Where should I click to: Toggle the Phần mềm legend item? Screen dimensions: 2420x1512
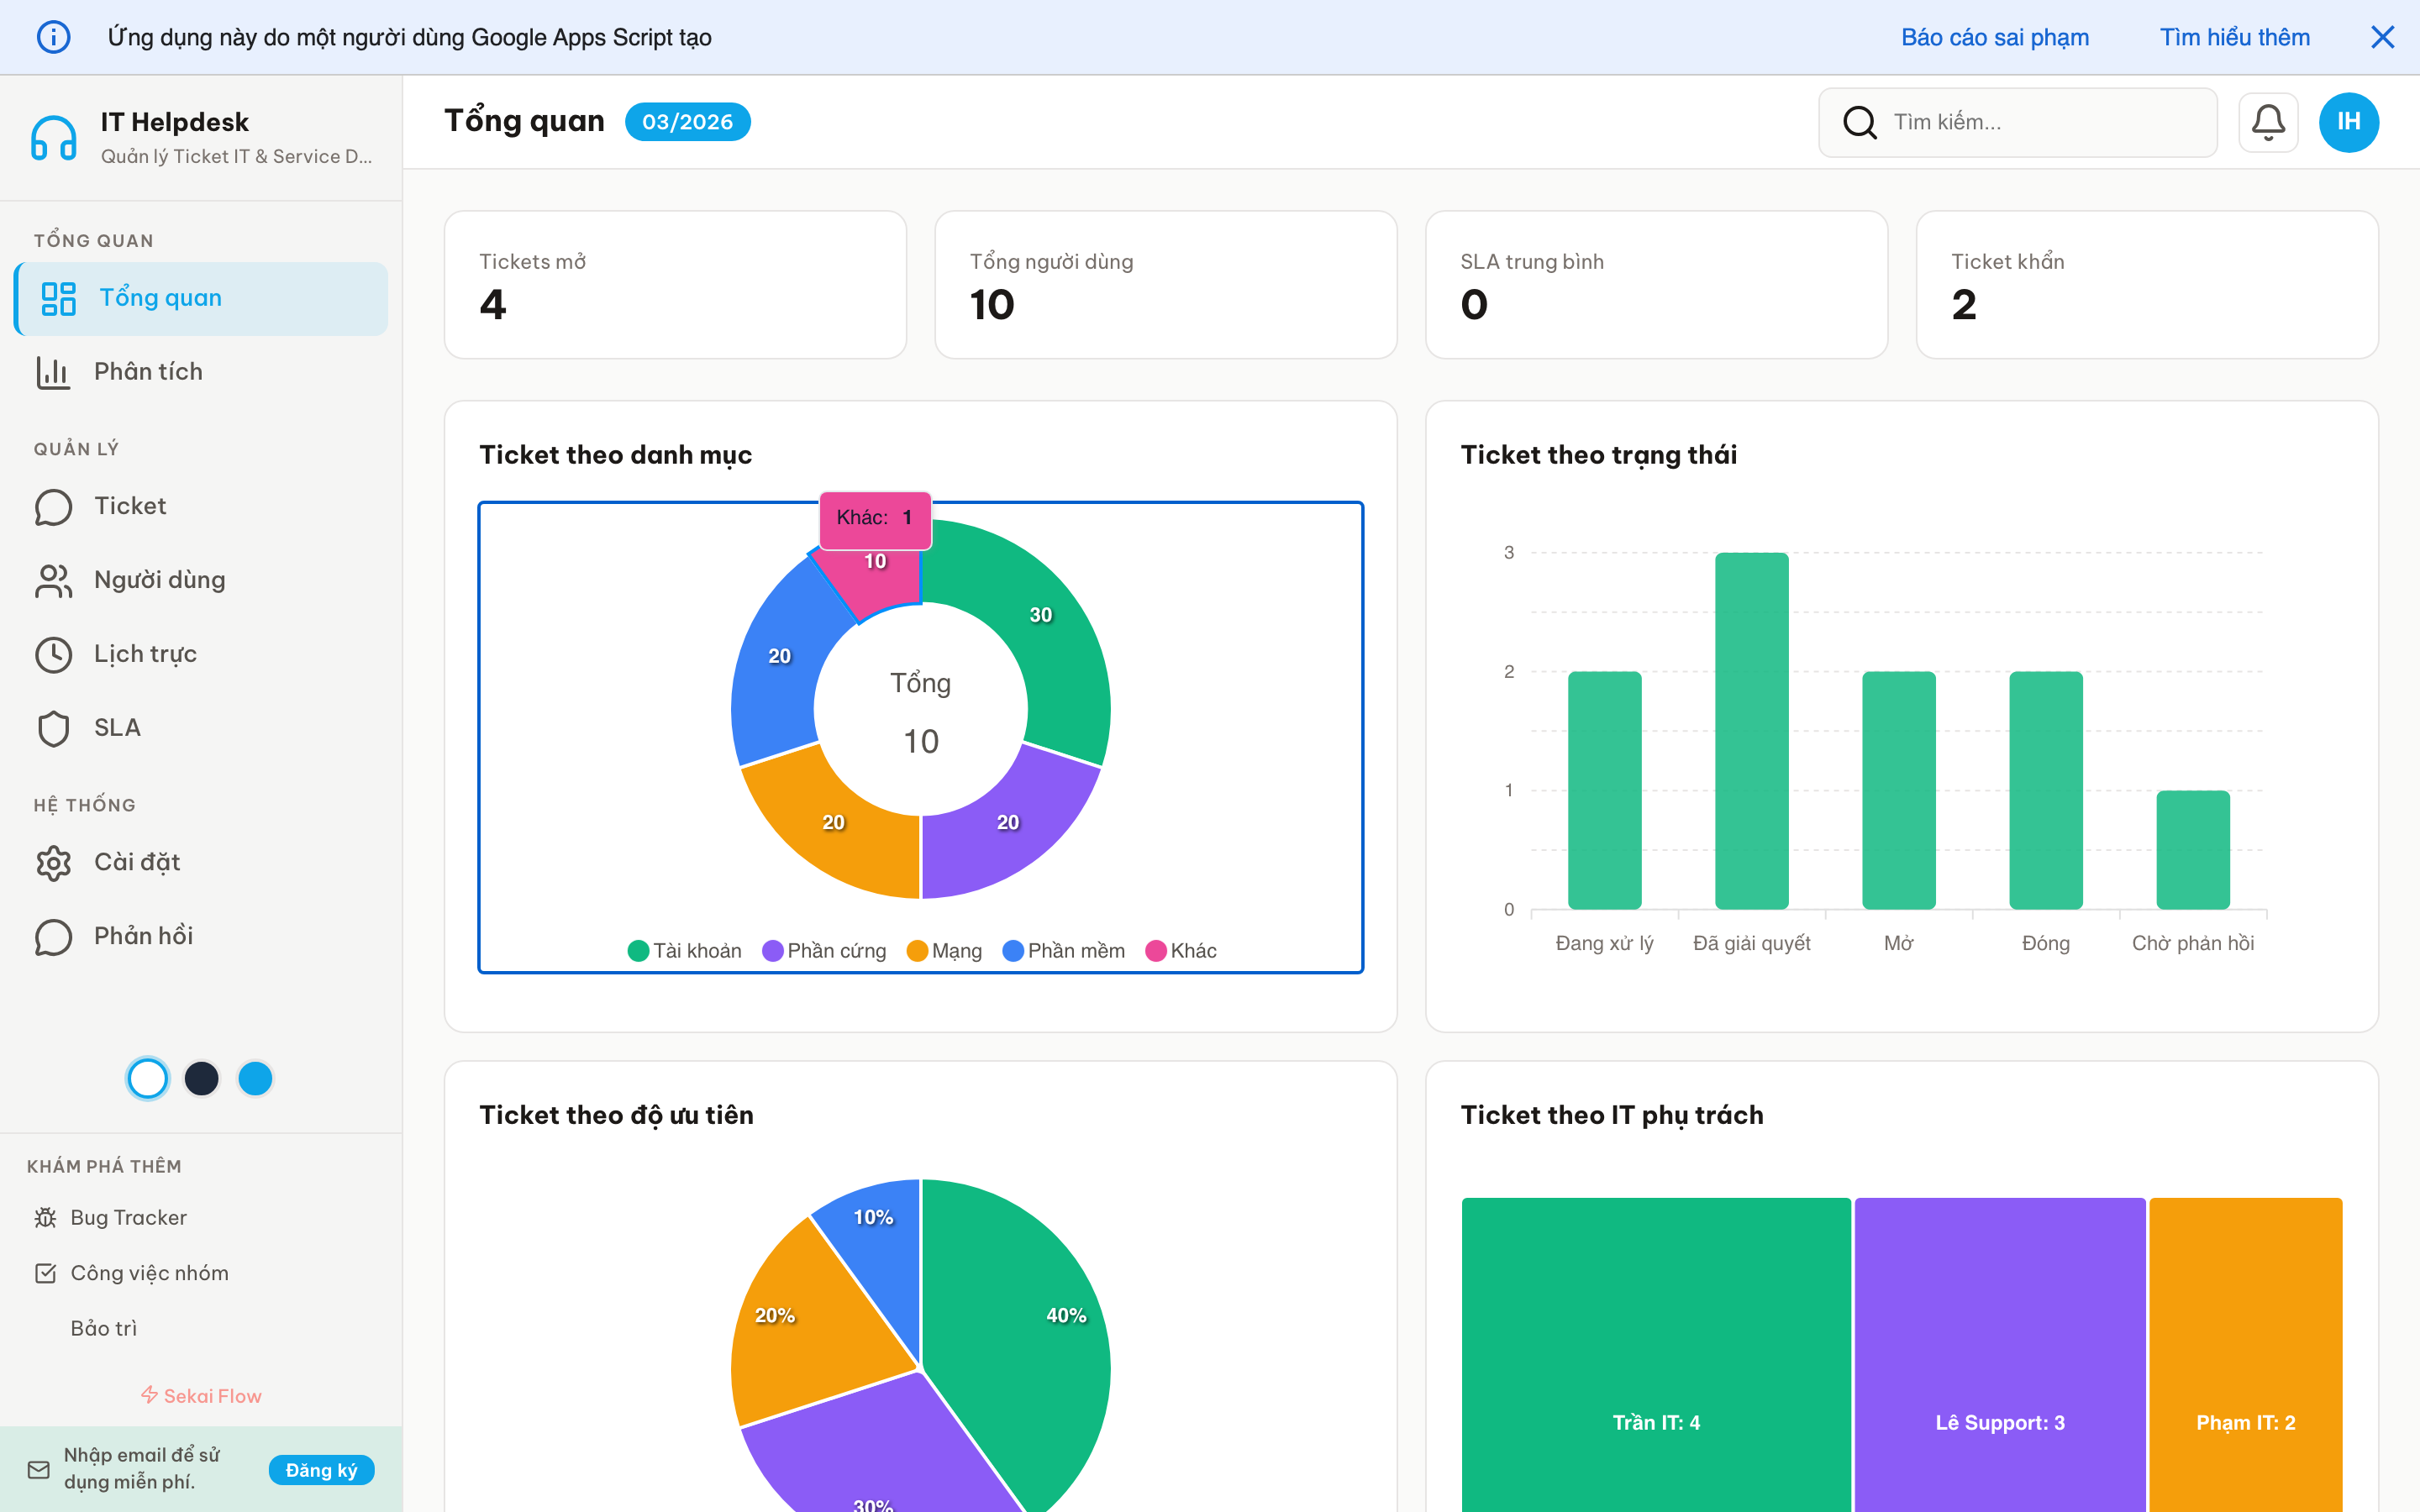point(1064,950)
